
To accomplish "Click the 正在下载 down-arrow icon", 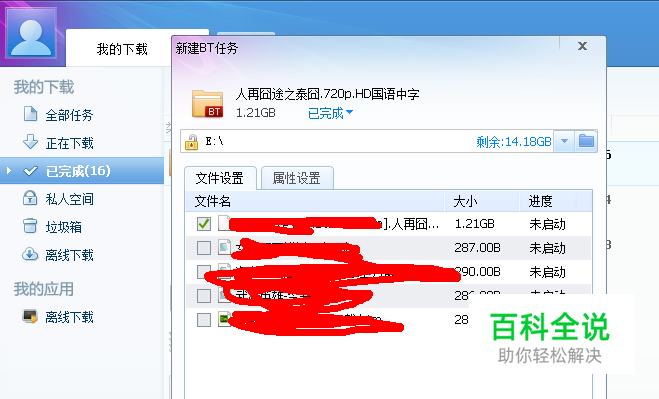I will pos(30,142).
